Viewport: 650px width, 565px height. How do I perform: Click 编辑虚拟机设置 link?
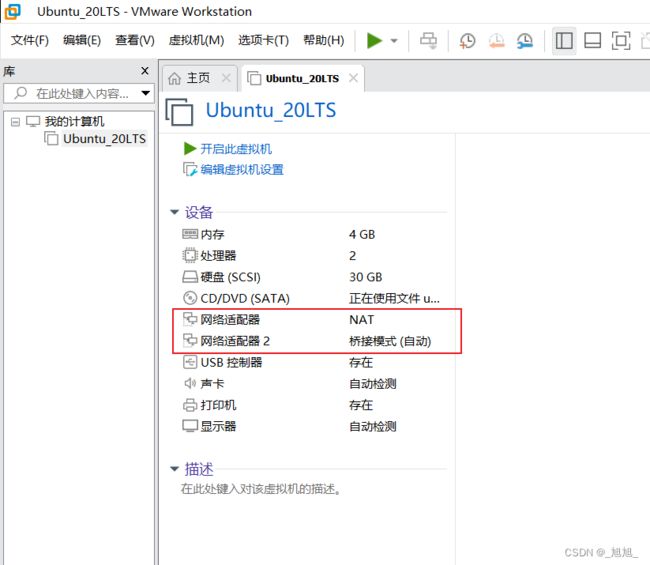(x=242, y=170)
